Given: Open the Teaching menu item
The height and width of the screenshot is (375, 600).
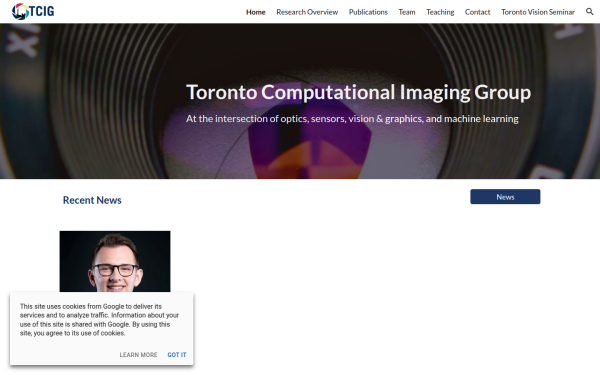Looking at the screenshot, I should click(x=440, y=12).
